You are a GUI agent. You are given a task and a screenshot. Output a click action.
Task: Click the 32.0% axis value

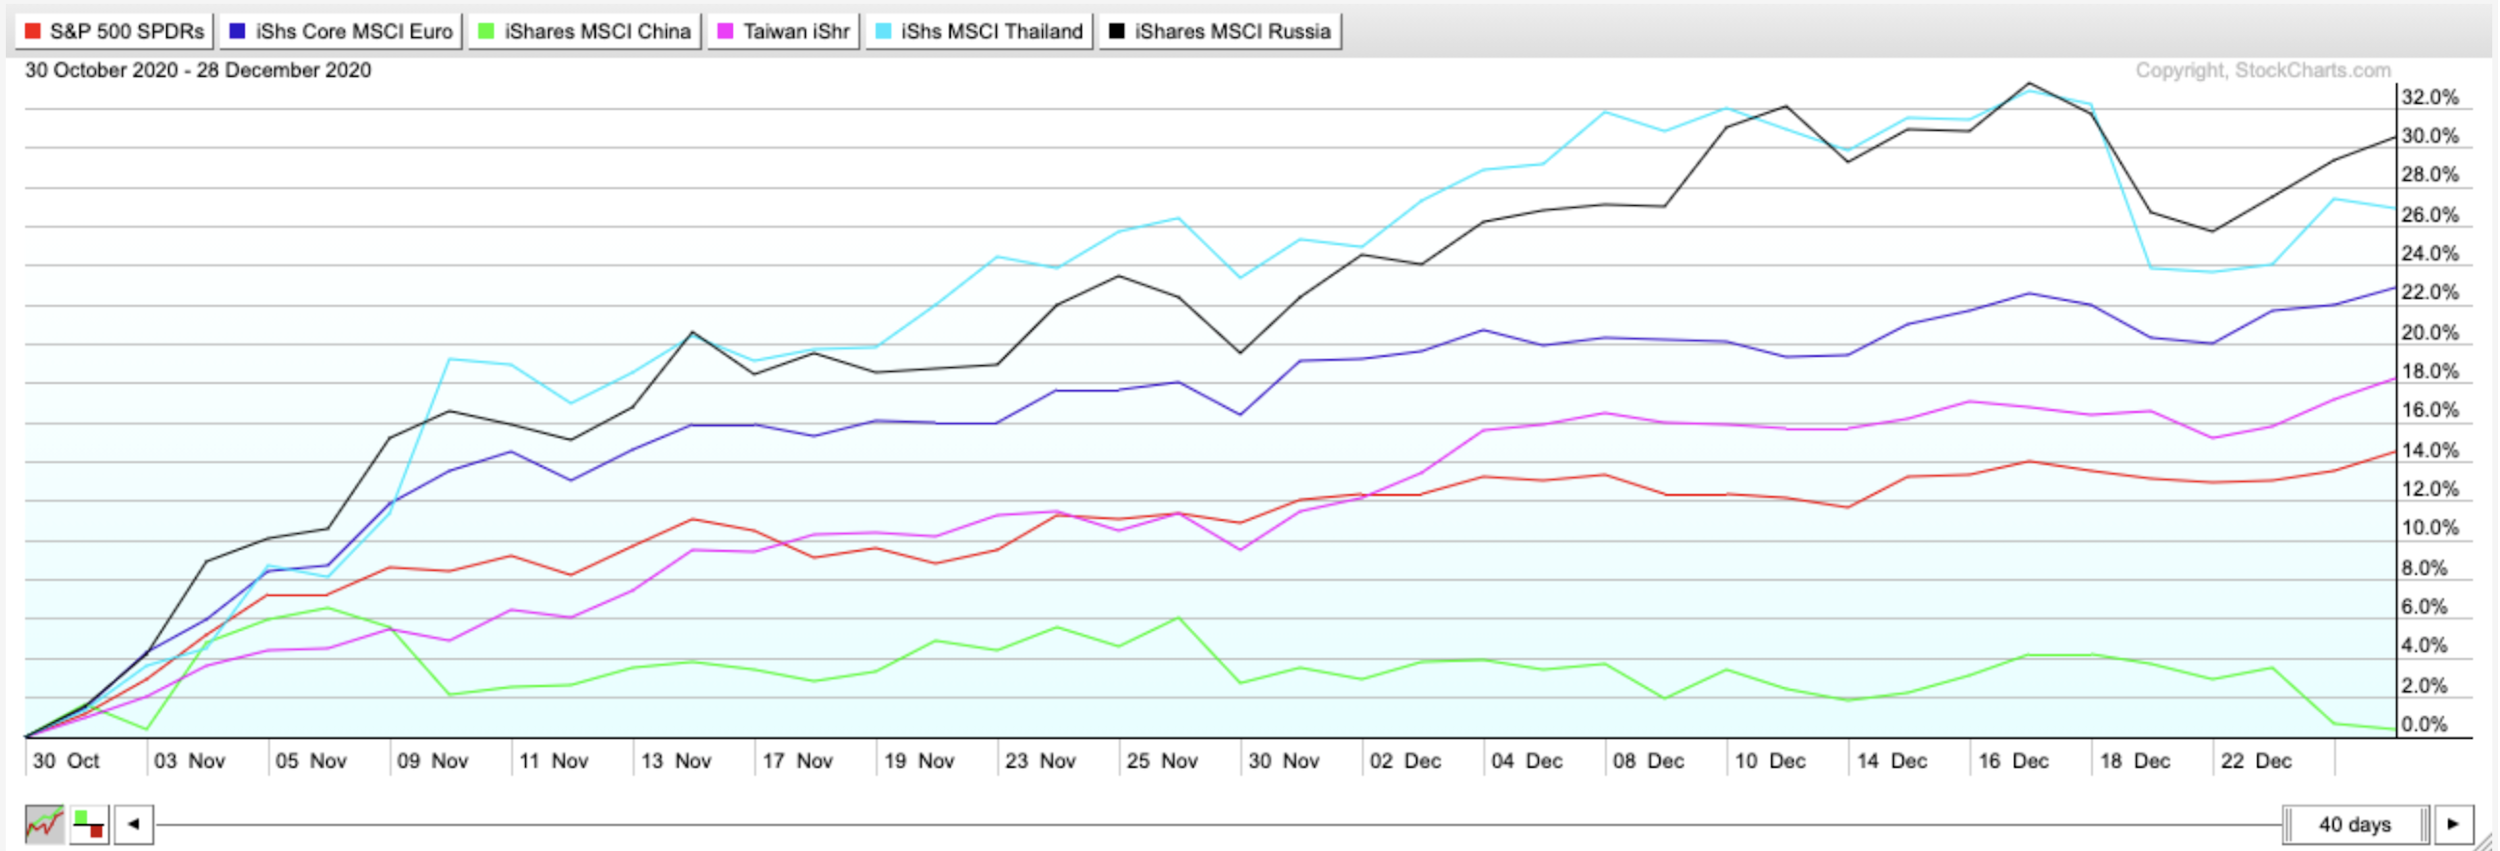[x=2430, y=97]
